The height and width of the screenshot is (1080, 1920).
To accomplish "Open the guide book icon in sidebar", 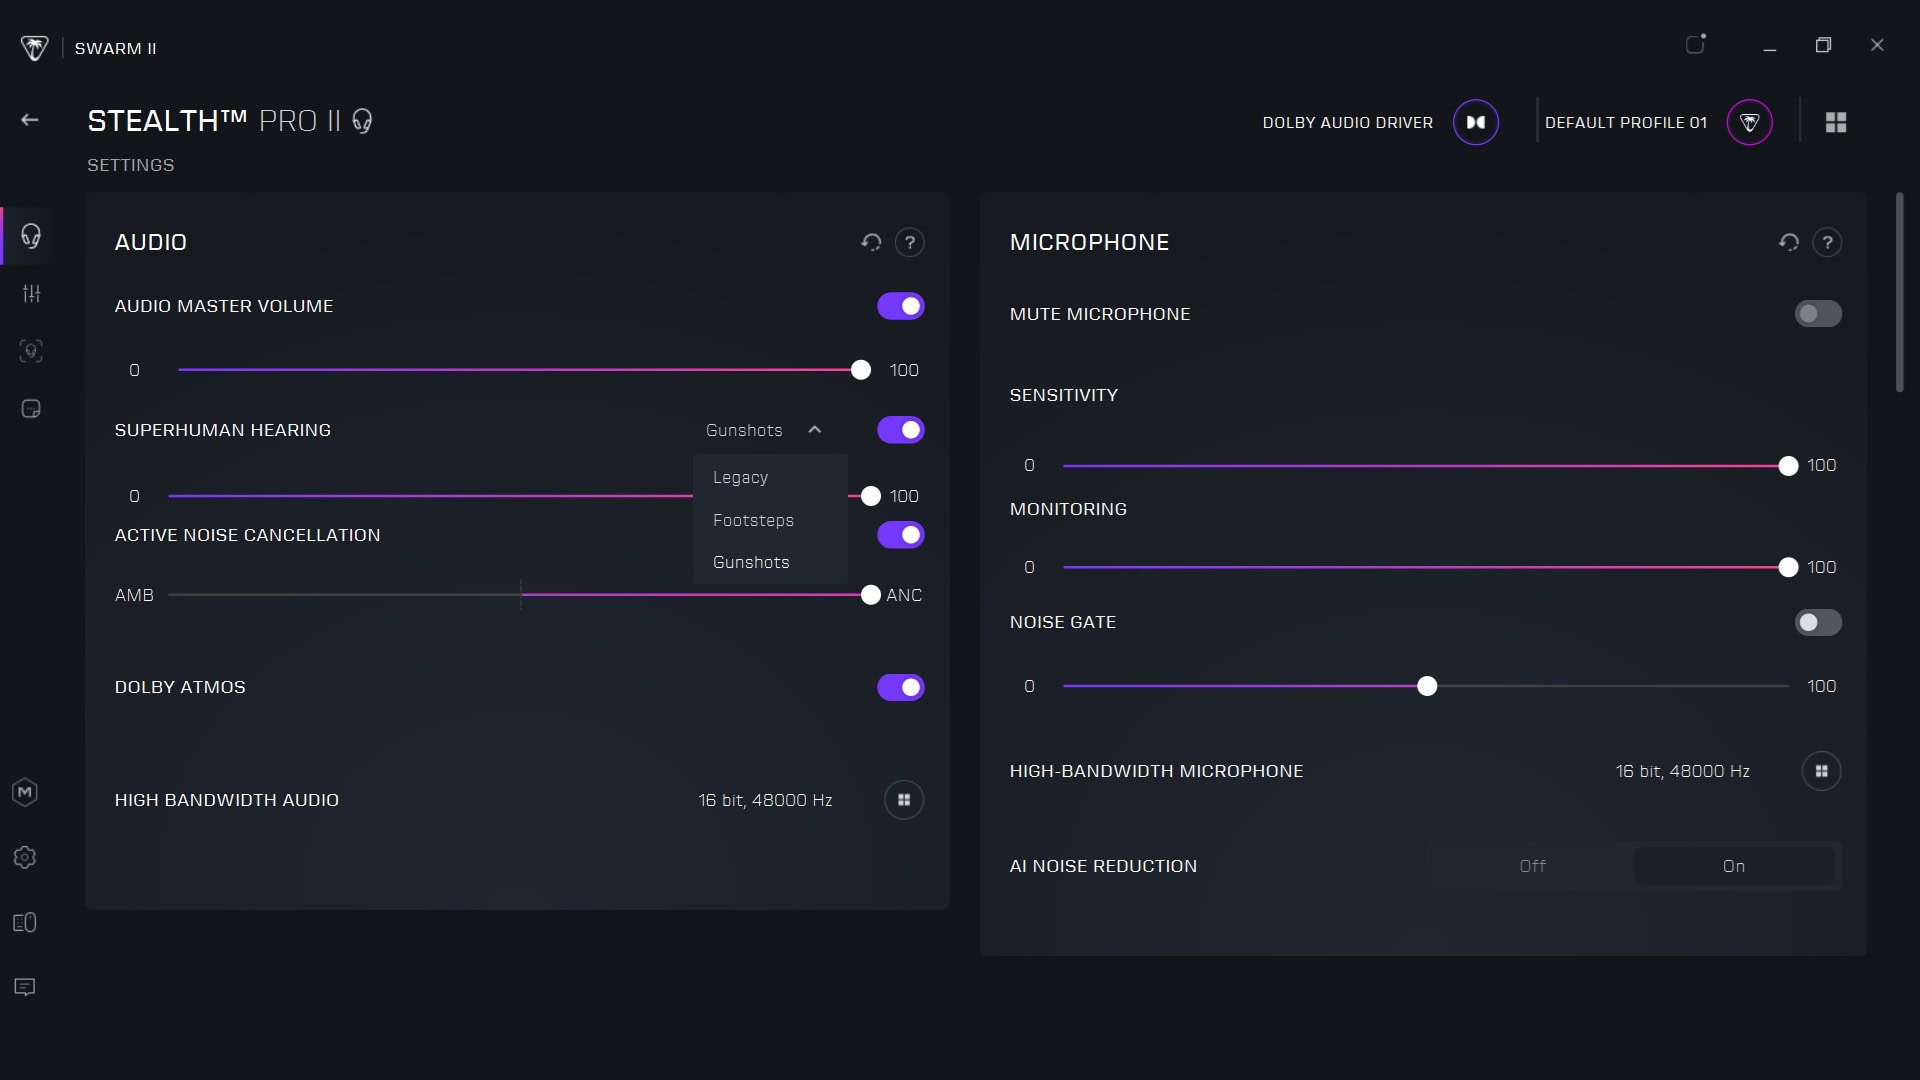I will click(x=25, y=922).
